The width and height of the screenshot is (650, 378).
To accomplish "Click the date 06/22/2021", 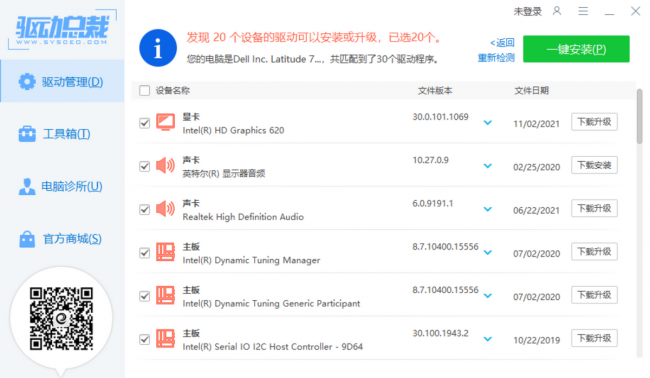I will click(536, 210).
